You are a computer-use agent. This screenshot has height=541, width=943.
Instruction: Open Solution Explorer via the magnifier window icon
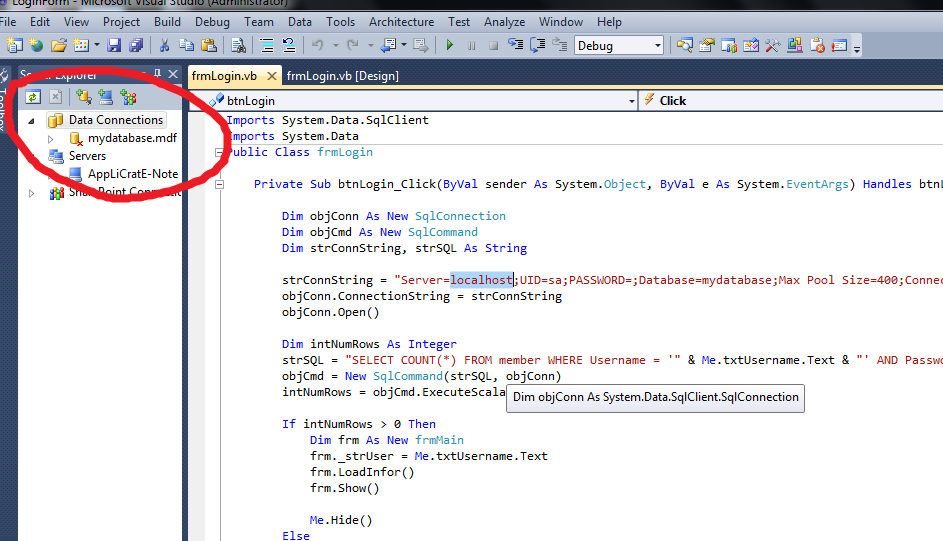[684, 45]
